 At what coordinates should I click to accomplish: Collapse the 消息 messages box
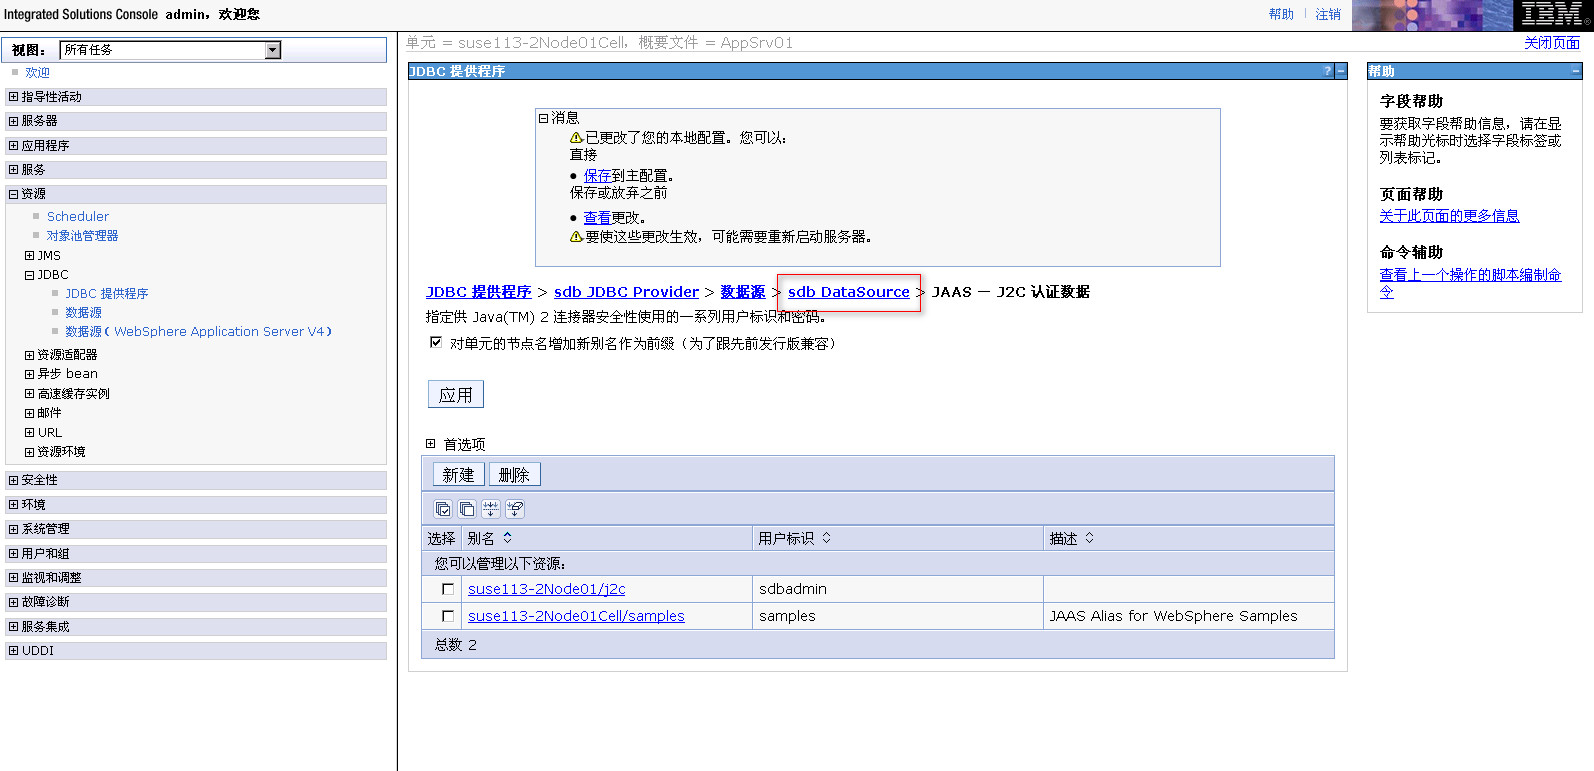tap(544, 118)
